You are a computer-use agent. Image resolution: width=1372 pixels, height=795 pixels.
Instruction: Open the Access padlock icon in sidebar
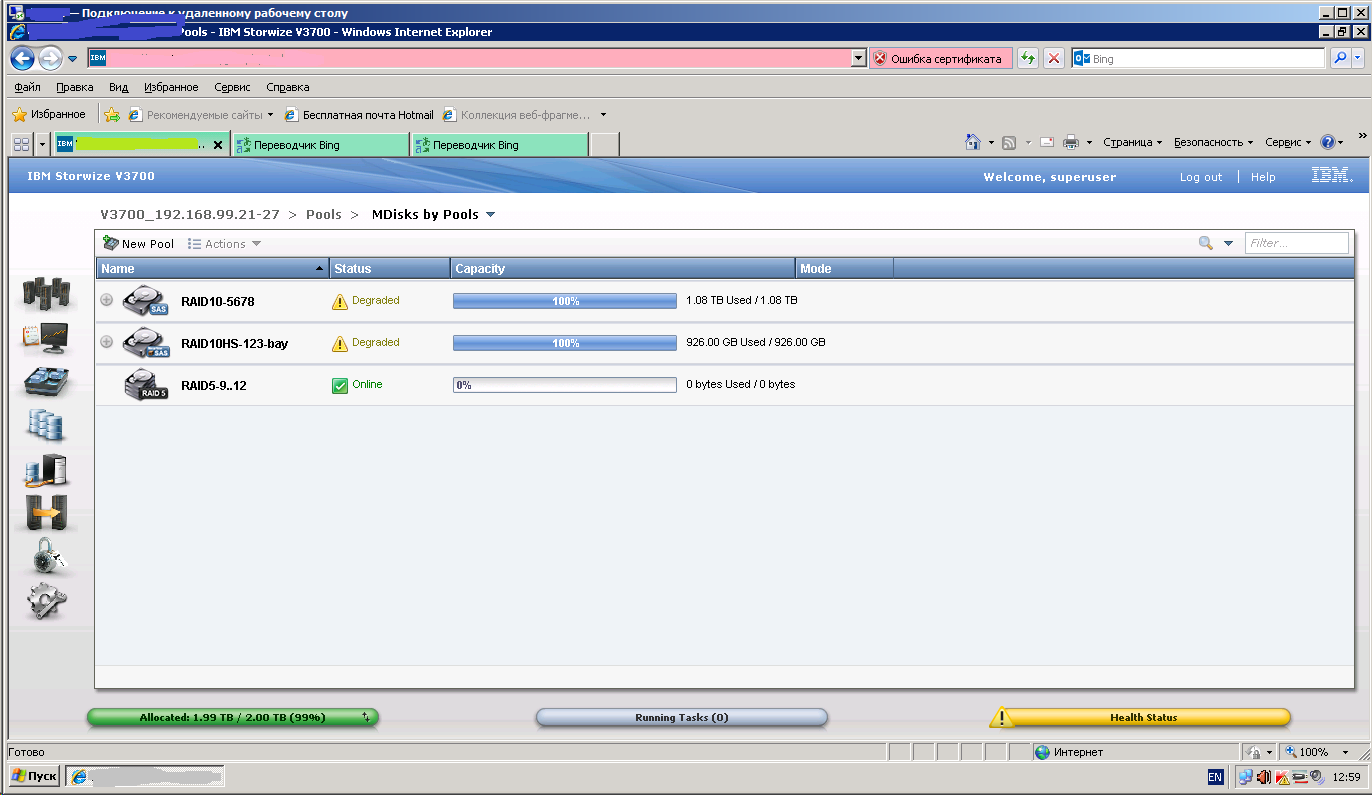coord(46,556)
